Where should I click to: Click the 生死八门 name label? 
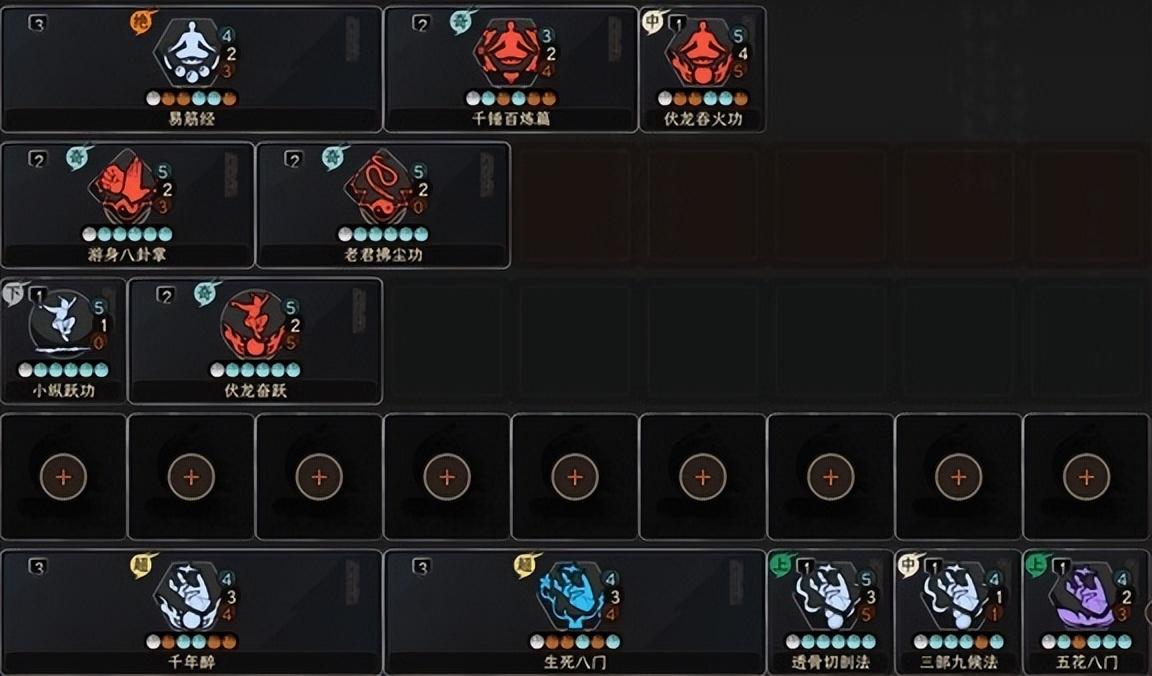coord(575,662)
